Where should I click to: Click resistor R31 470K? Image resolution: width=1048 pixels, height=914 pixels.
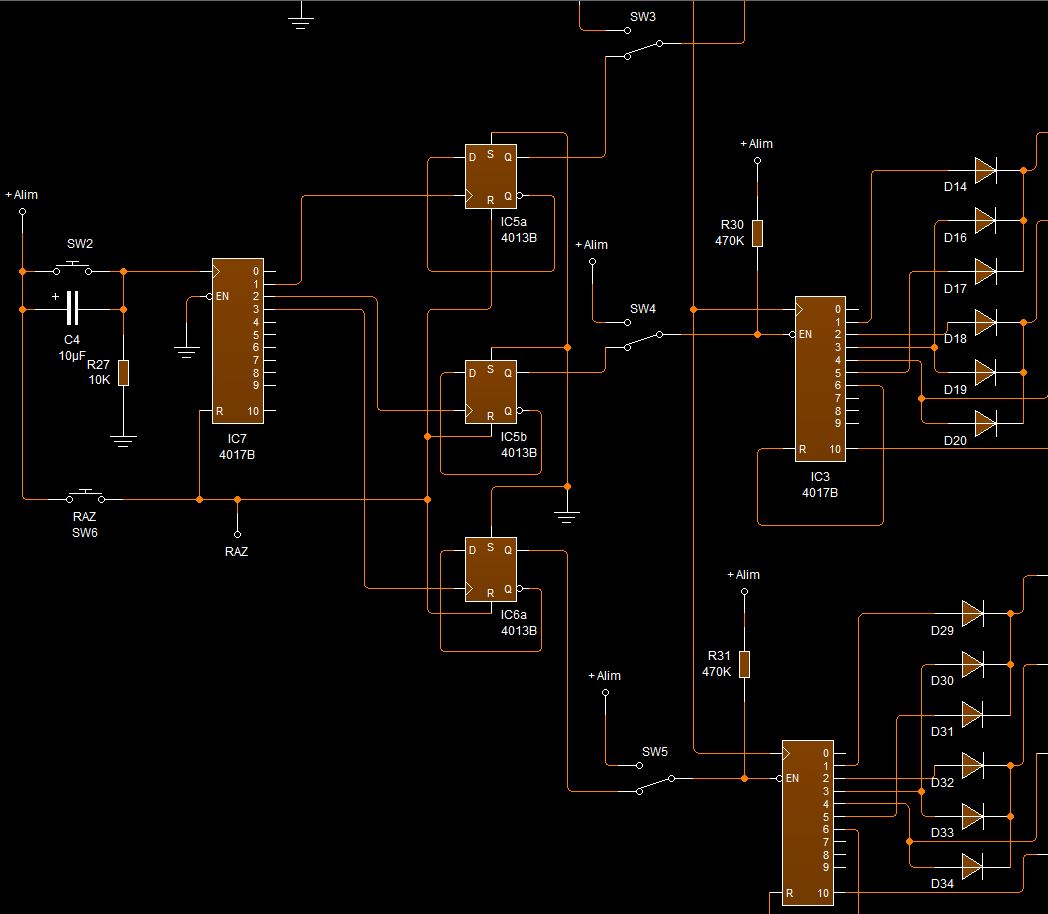click(x=744, y=664)
